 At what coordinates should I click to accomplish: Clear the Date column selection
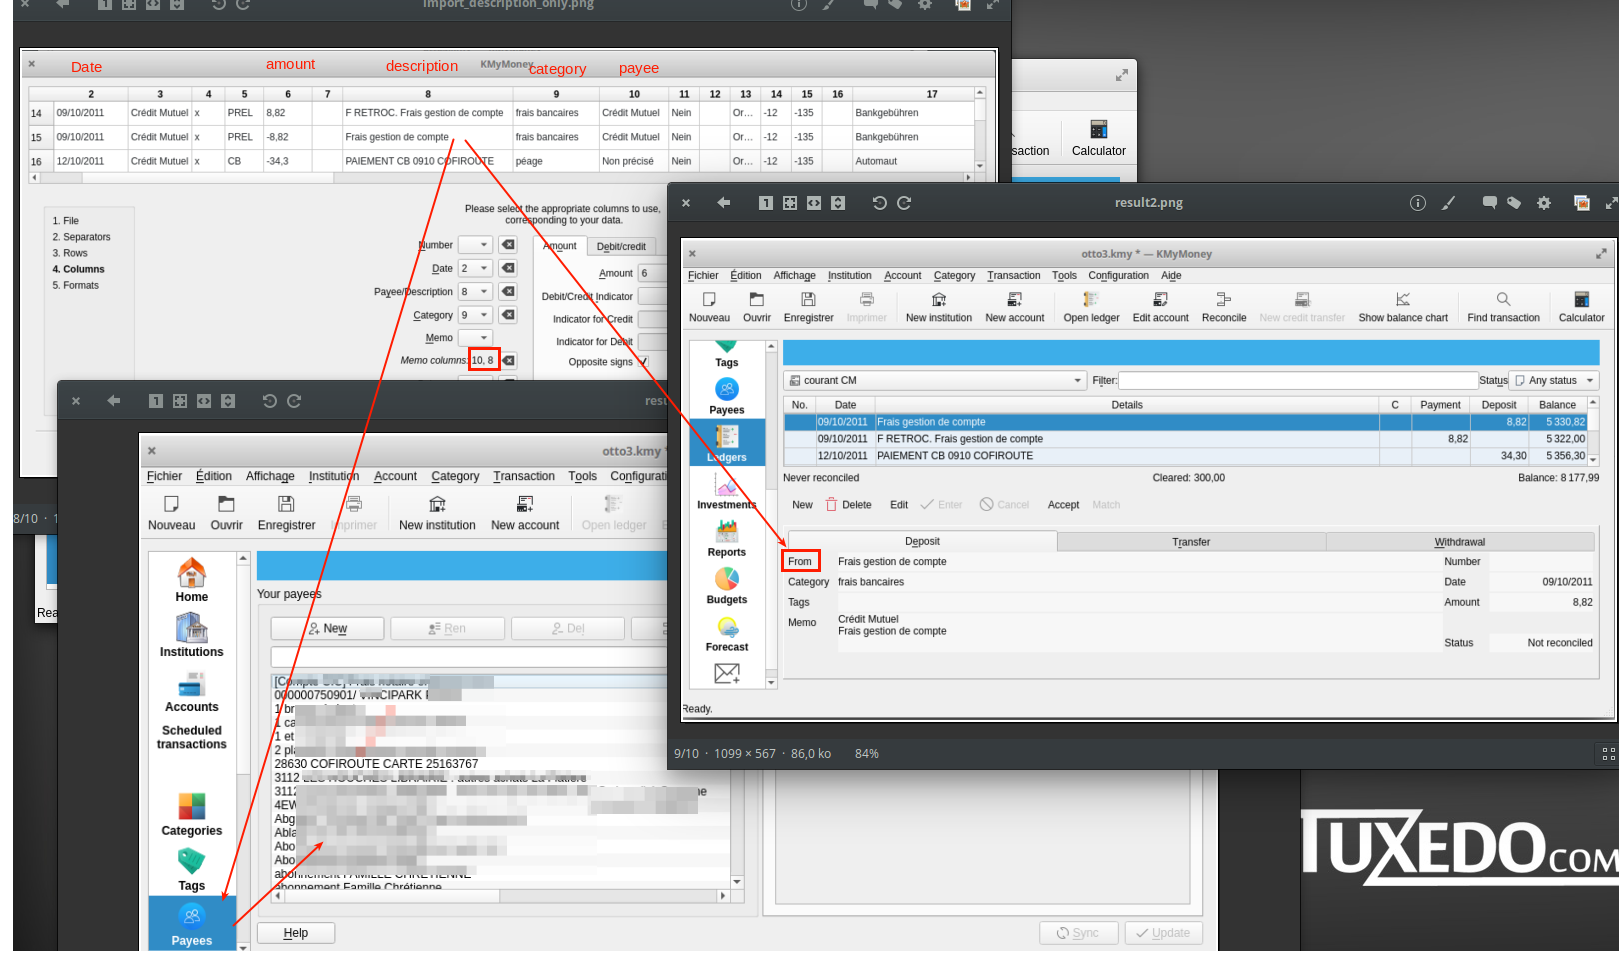508,268
